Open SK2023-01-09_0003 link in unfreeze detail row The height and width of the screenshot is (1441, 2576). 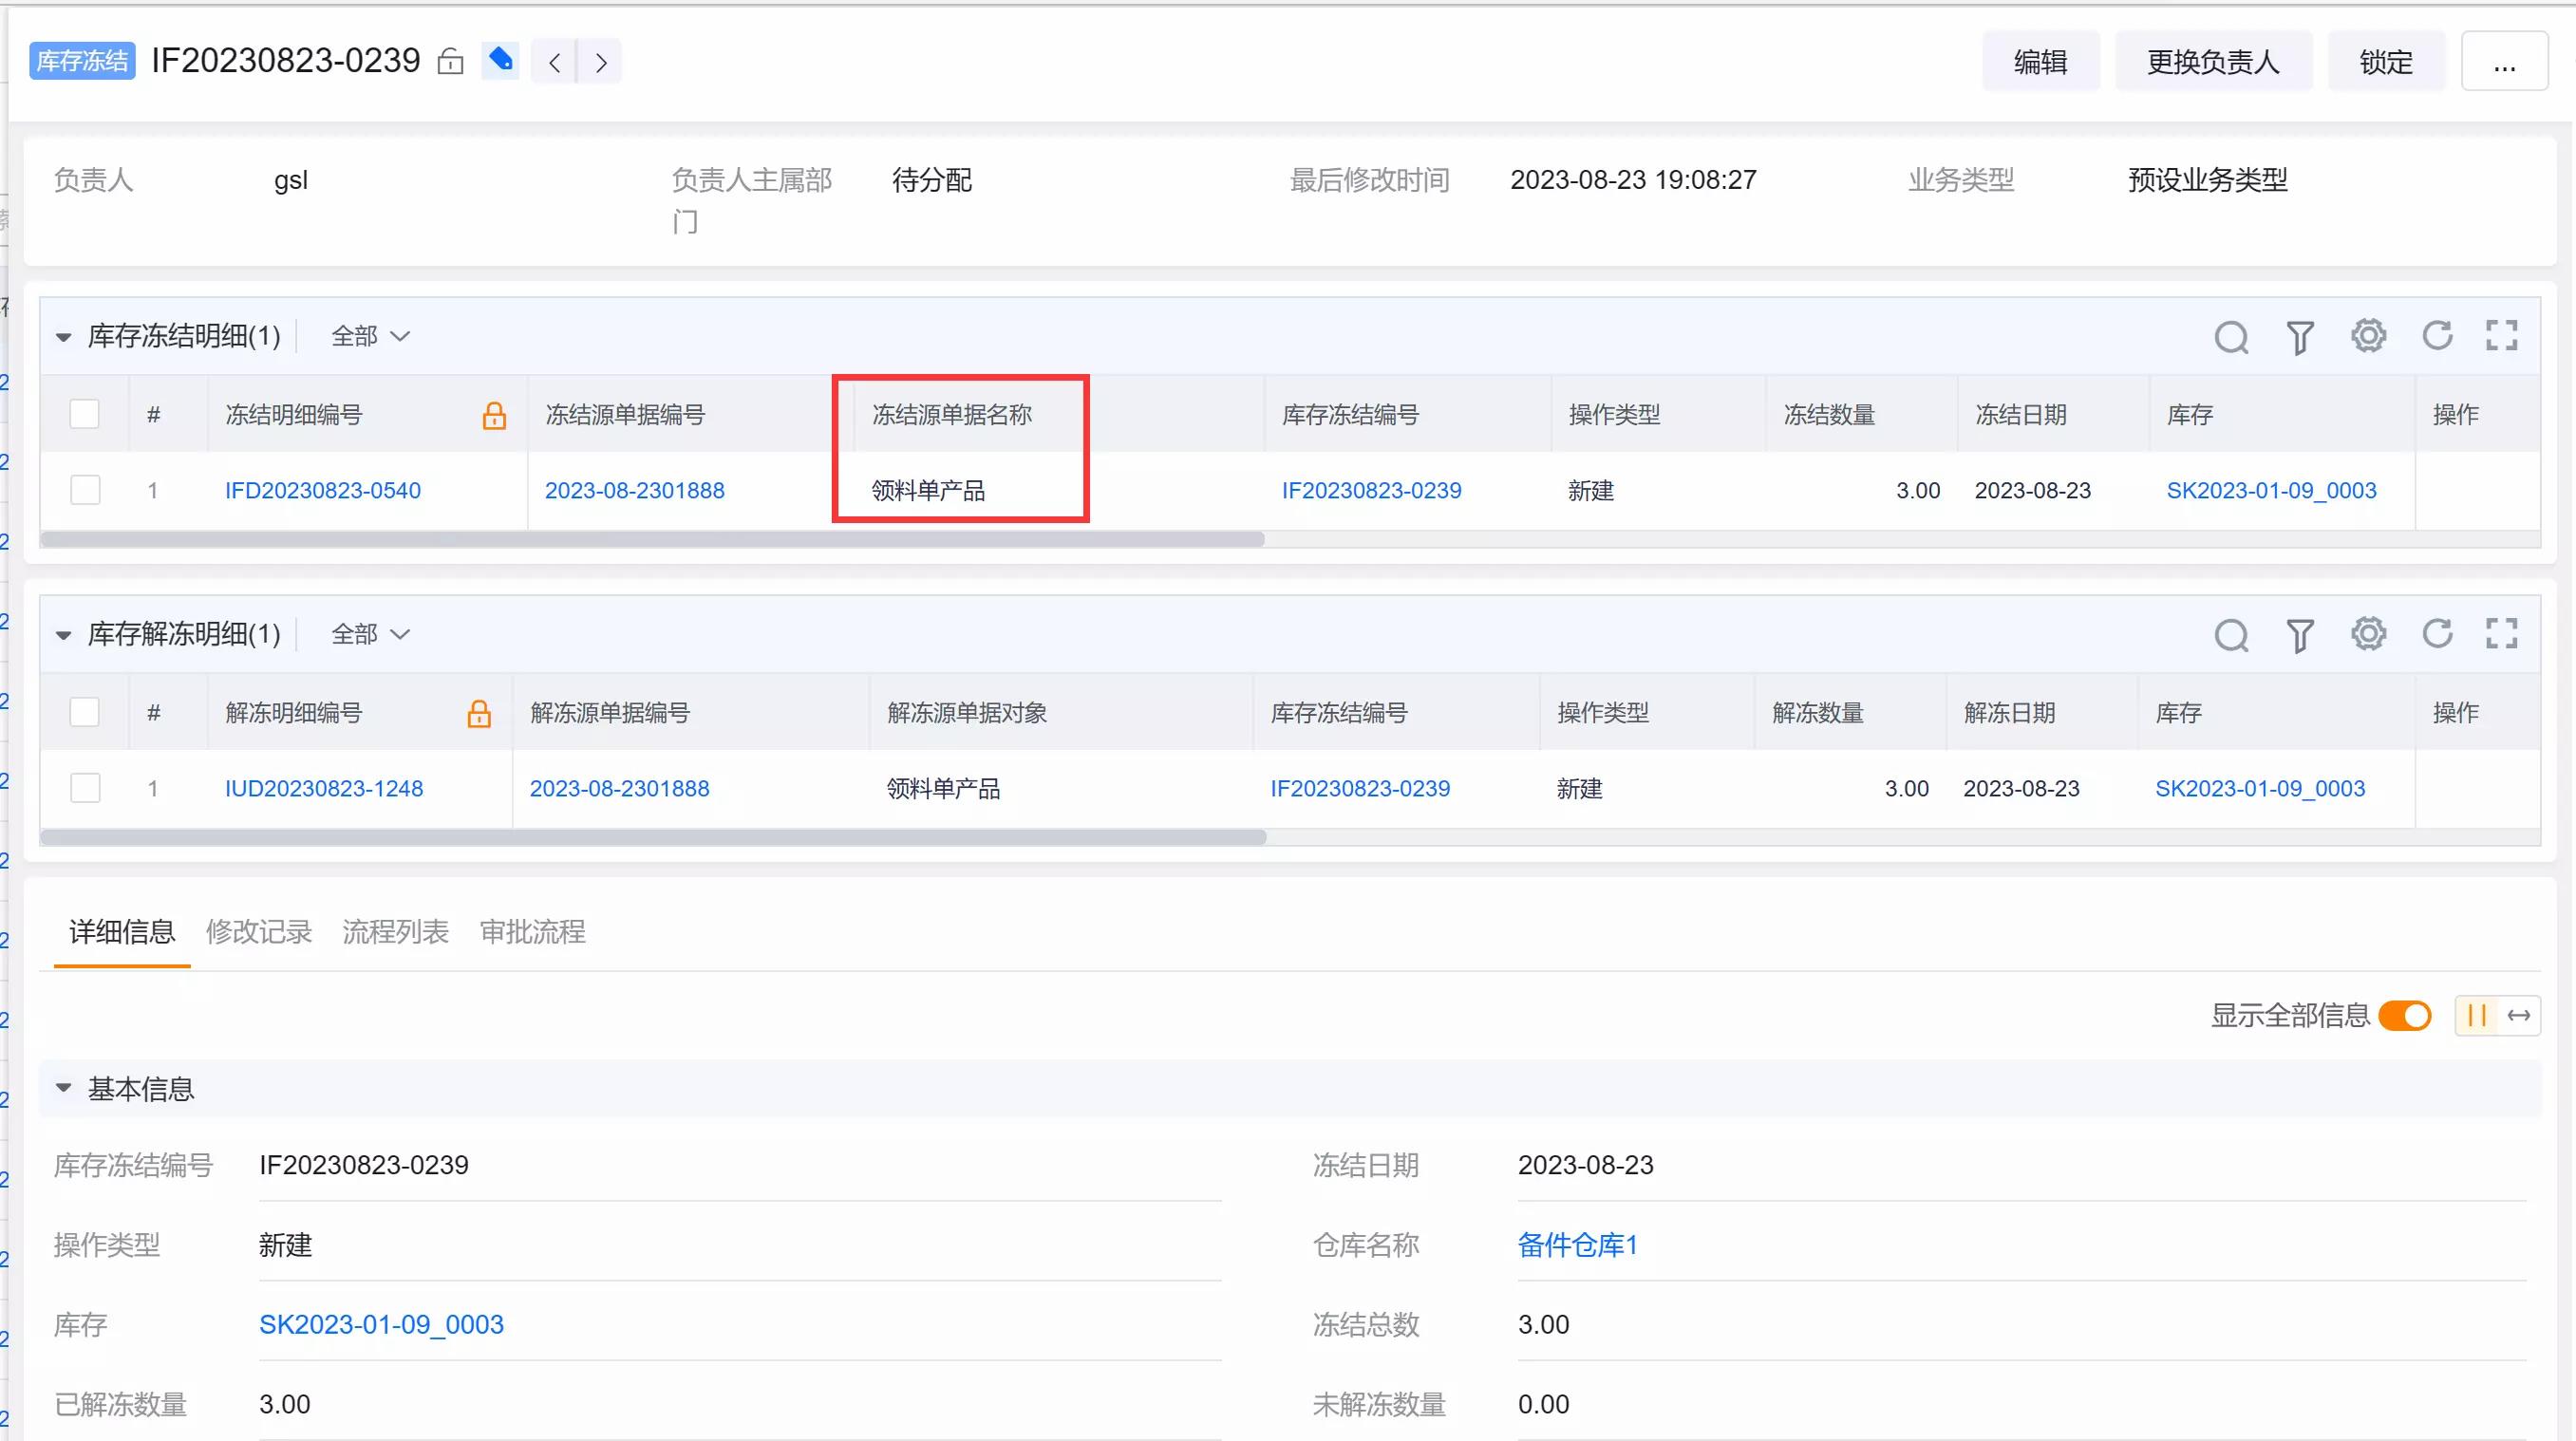click(2260, 788)
